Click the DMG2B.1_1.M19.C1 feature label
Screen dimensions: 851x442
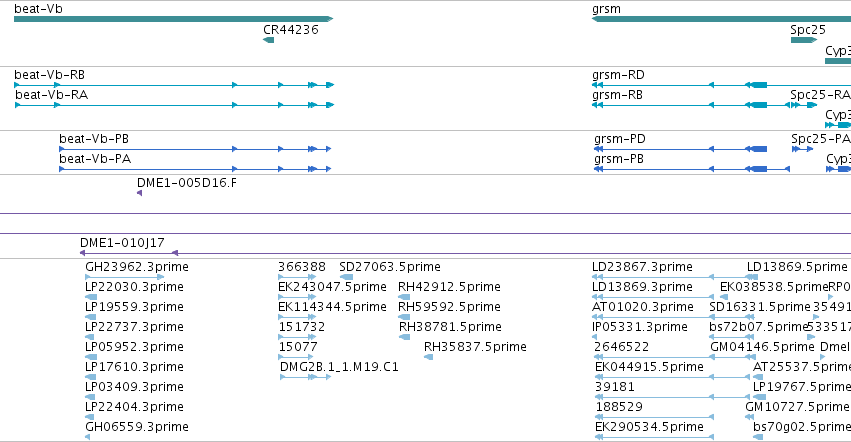(x=339, y=367)
